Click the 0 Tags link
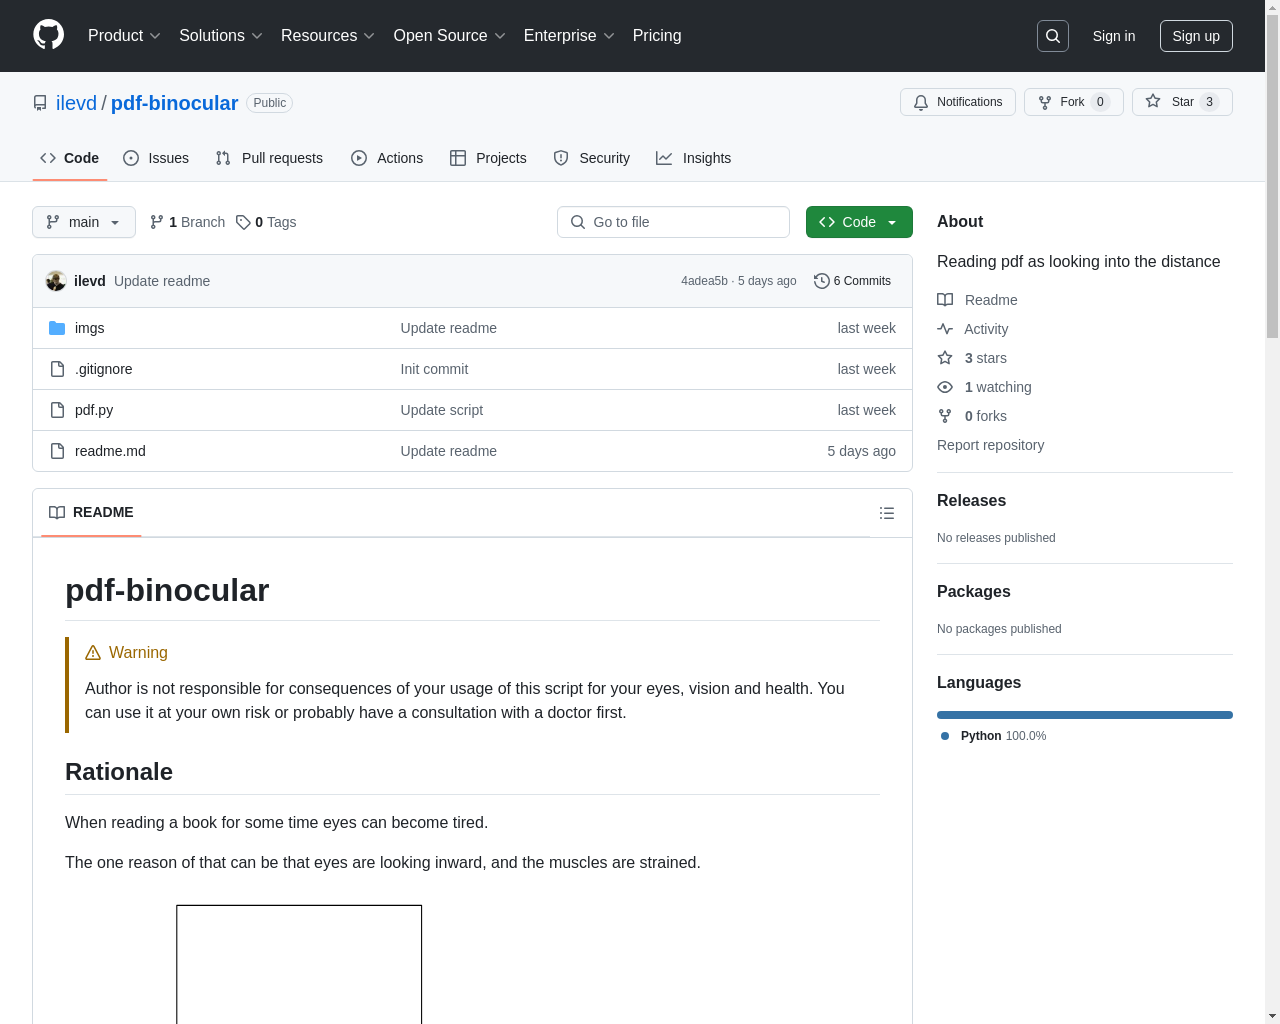Image resolution: width=1280 pixels, height=1024 pixels. [x=266, y=222]
